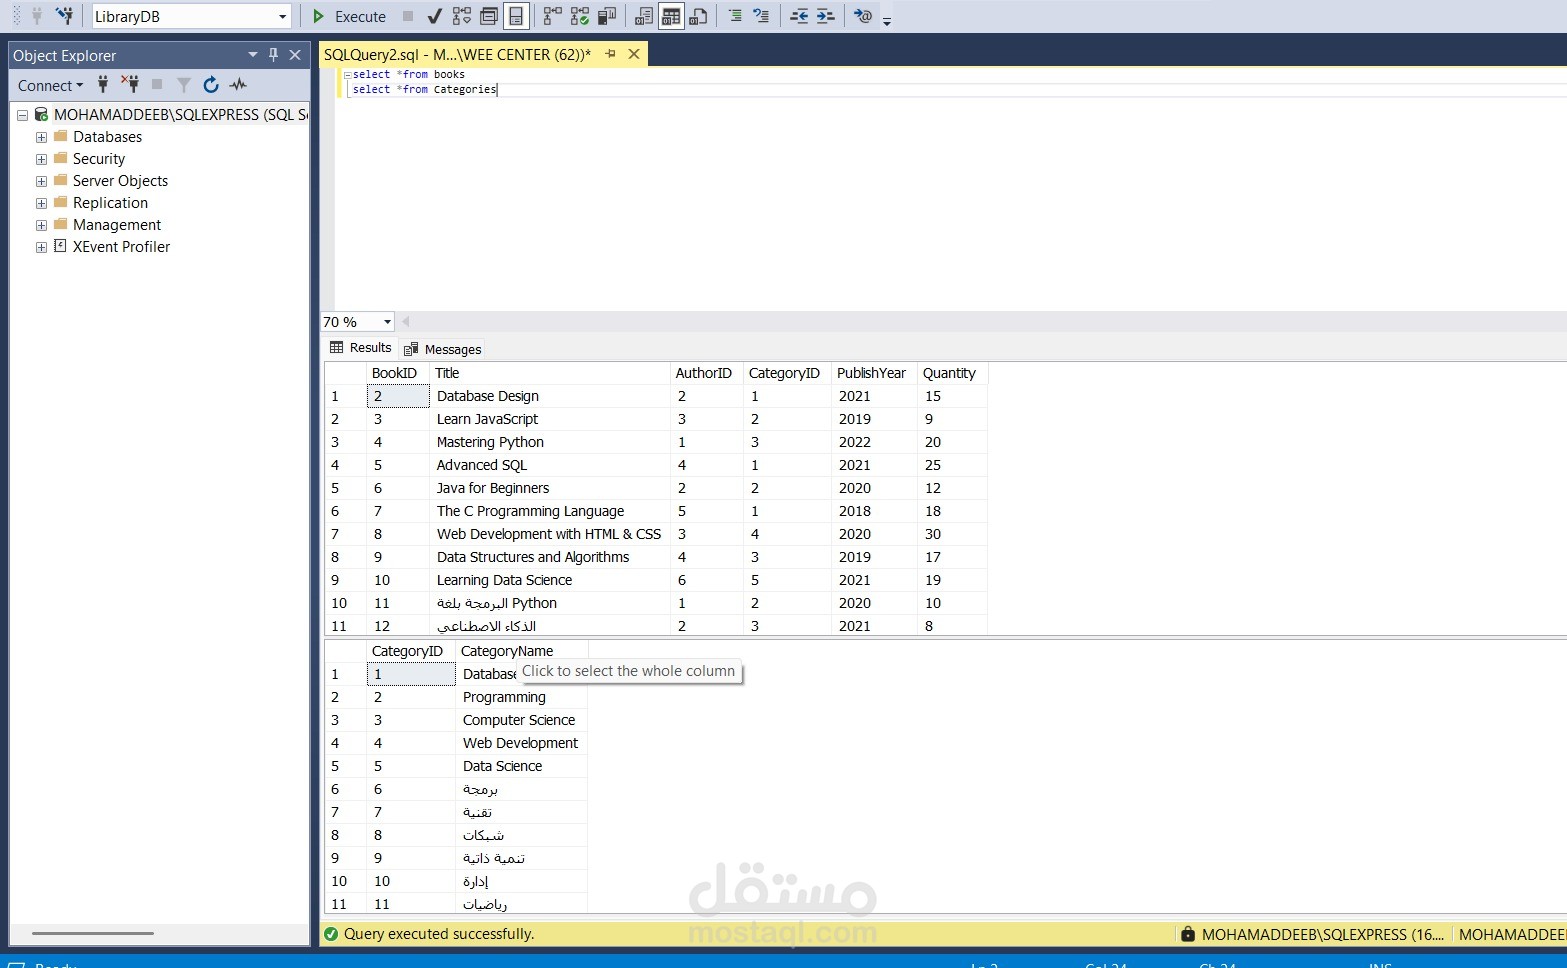Click the editor horizontal scroll left arrow
Image resolution: width=1567 pixels, height=968 pixels.
point(406,322)
